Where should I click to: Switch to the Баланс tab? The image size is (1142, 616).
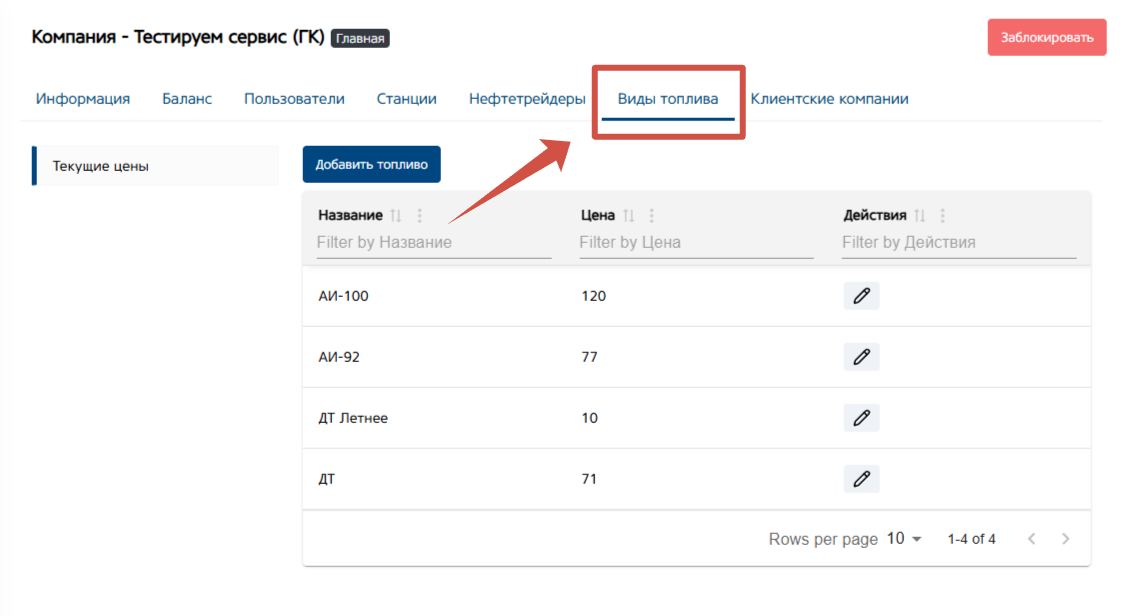coord(187,99)
